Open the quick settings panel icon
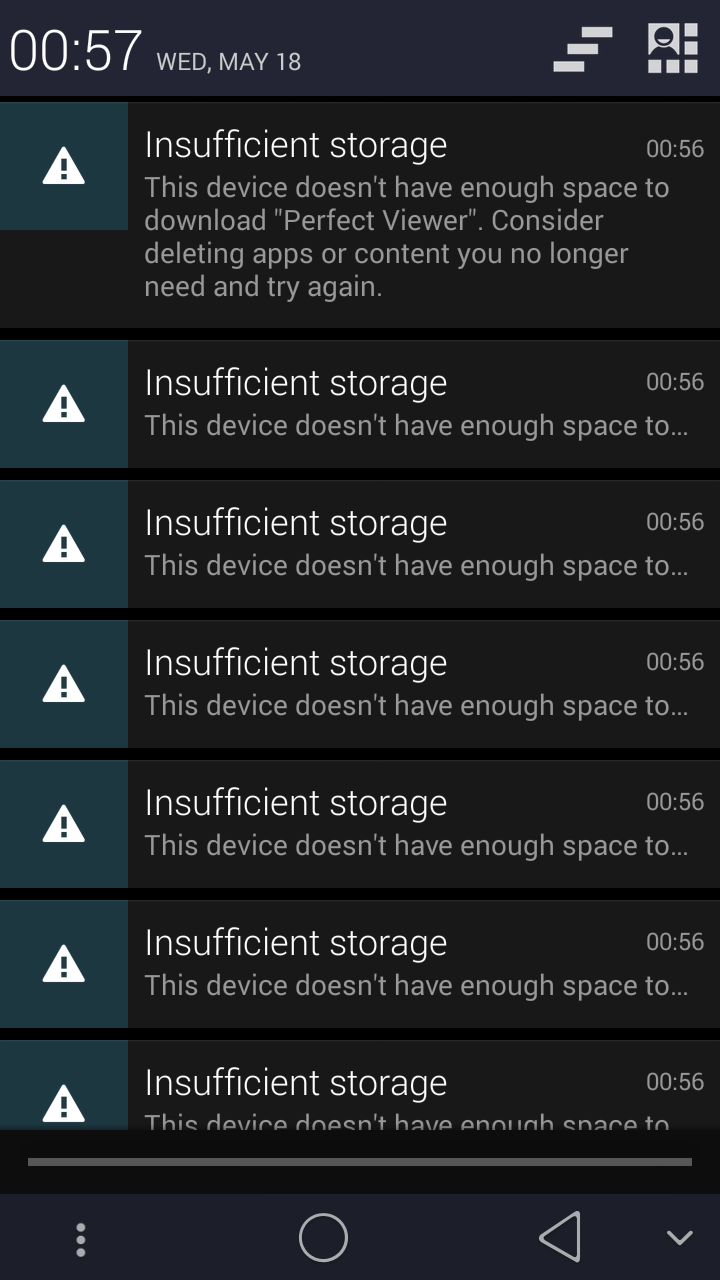Screen dimensions: 720x1280 click(x=672, y=49)
